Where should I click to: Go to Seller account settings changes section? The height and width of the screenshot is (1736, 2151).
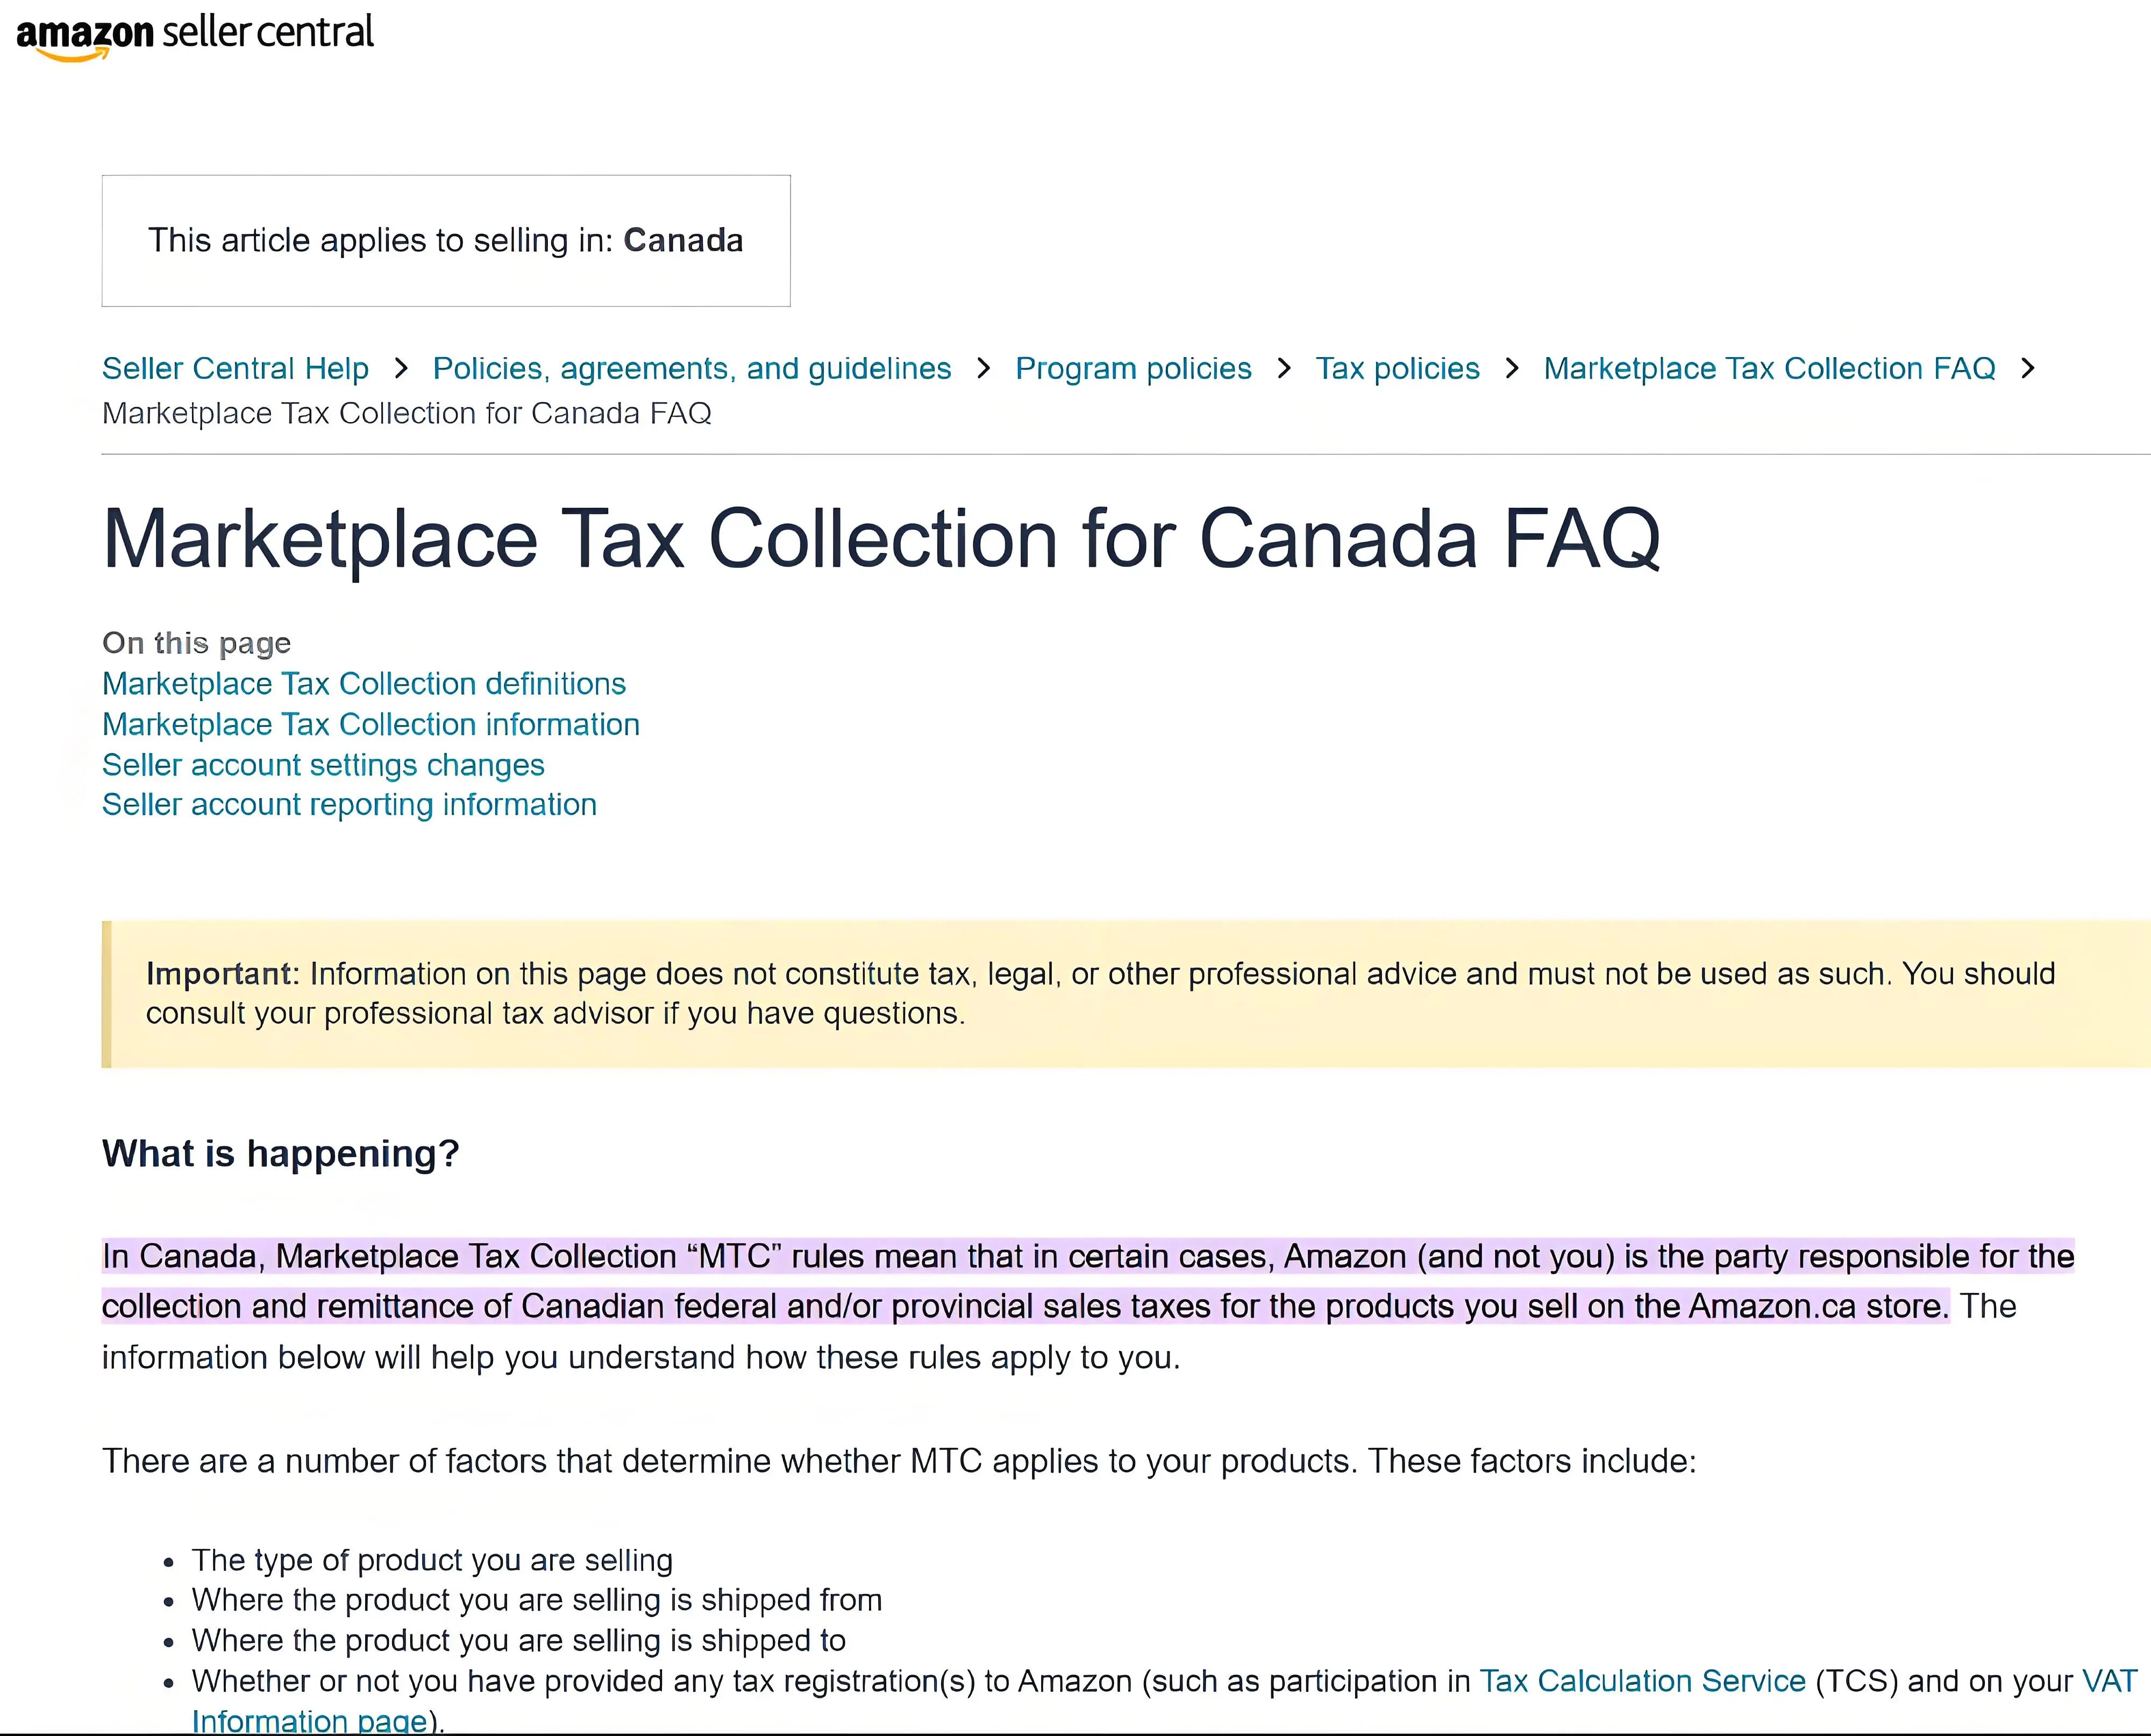pos(323,765)
